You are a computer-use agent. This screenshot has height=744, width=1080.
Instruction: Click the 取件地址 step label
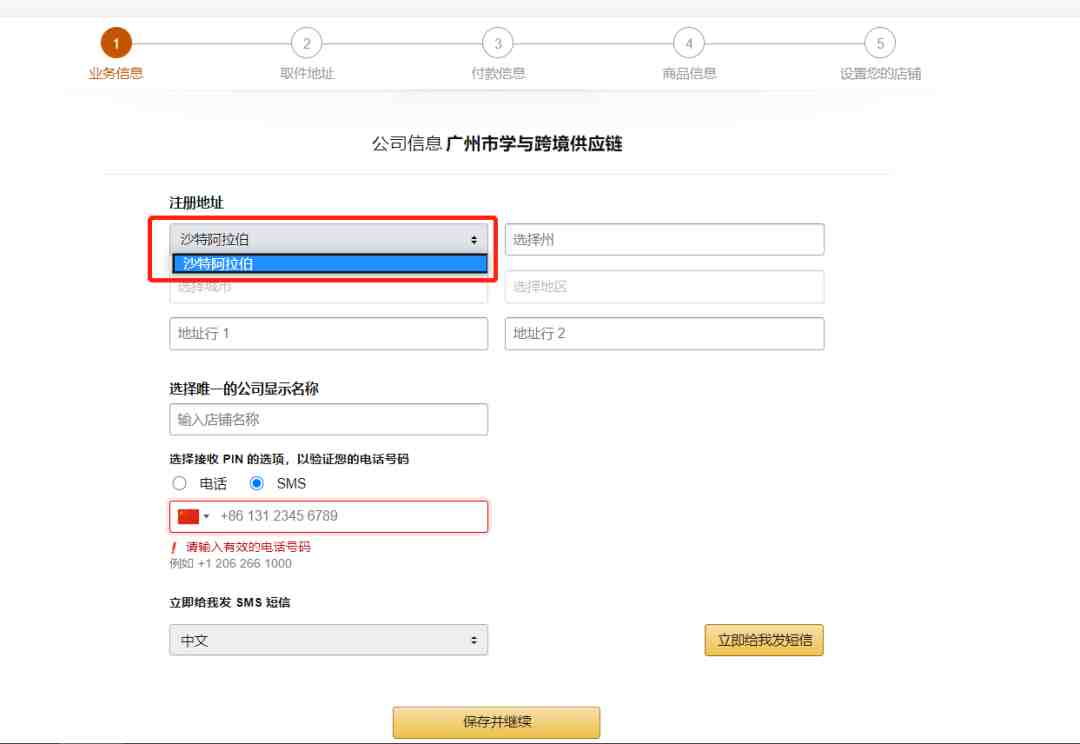307,73
